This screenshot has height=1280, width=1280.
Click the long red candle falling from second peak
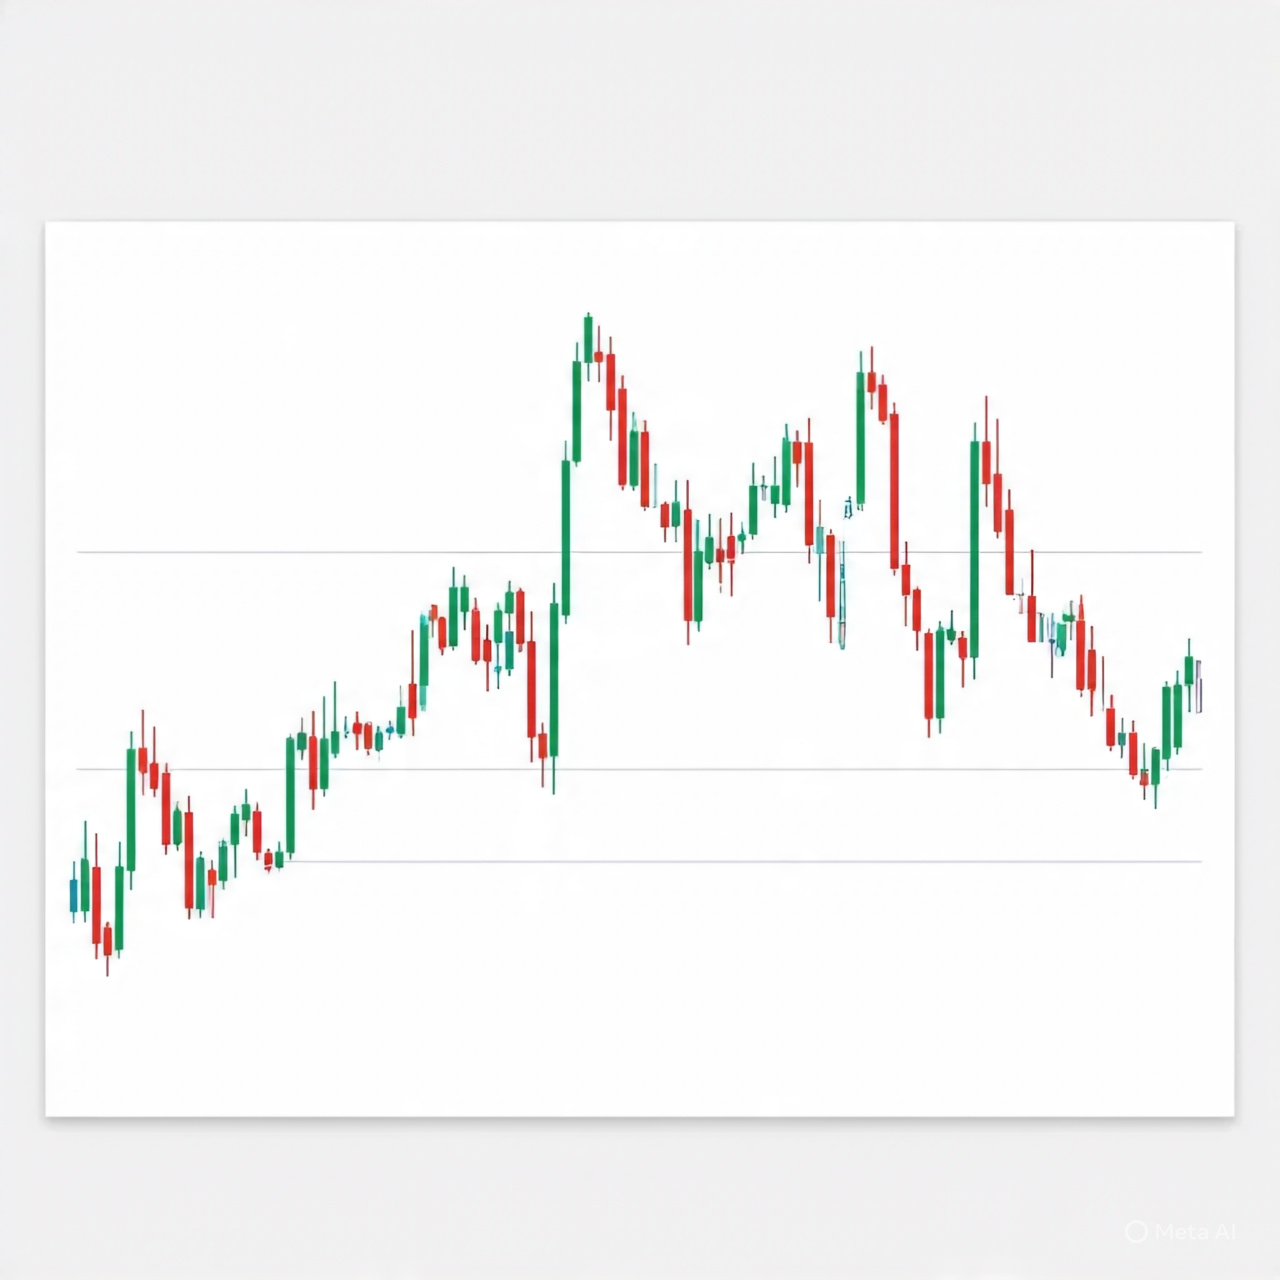(894, 490)
